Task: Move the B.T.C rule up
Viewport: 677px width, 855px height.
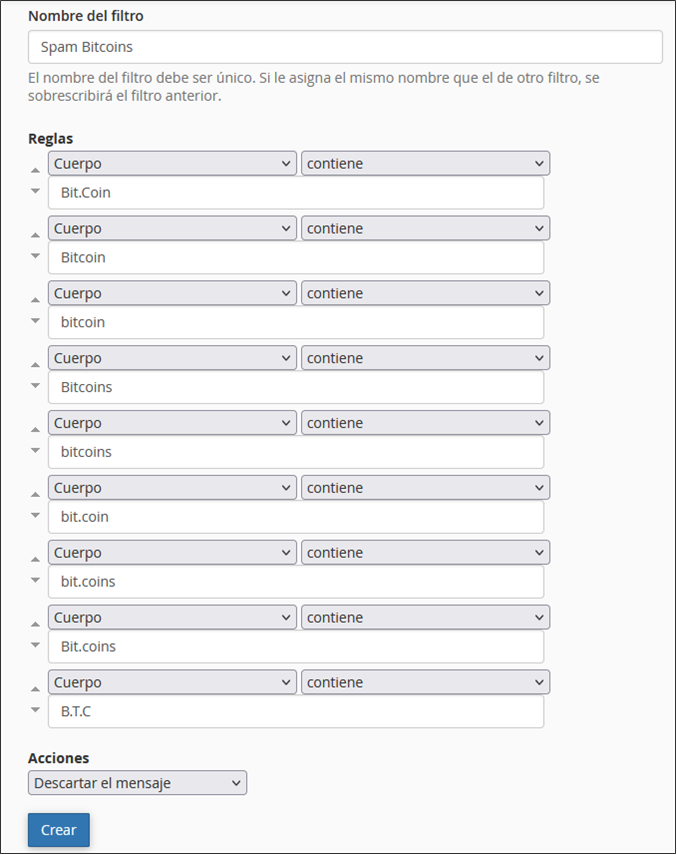Action: 35,689
